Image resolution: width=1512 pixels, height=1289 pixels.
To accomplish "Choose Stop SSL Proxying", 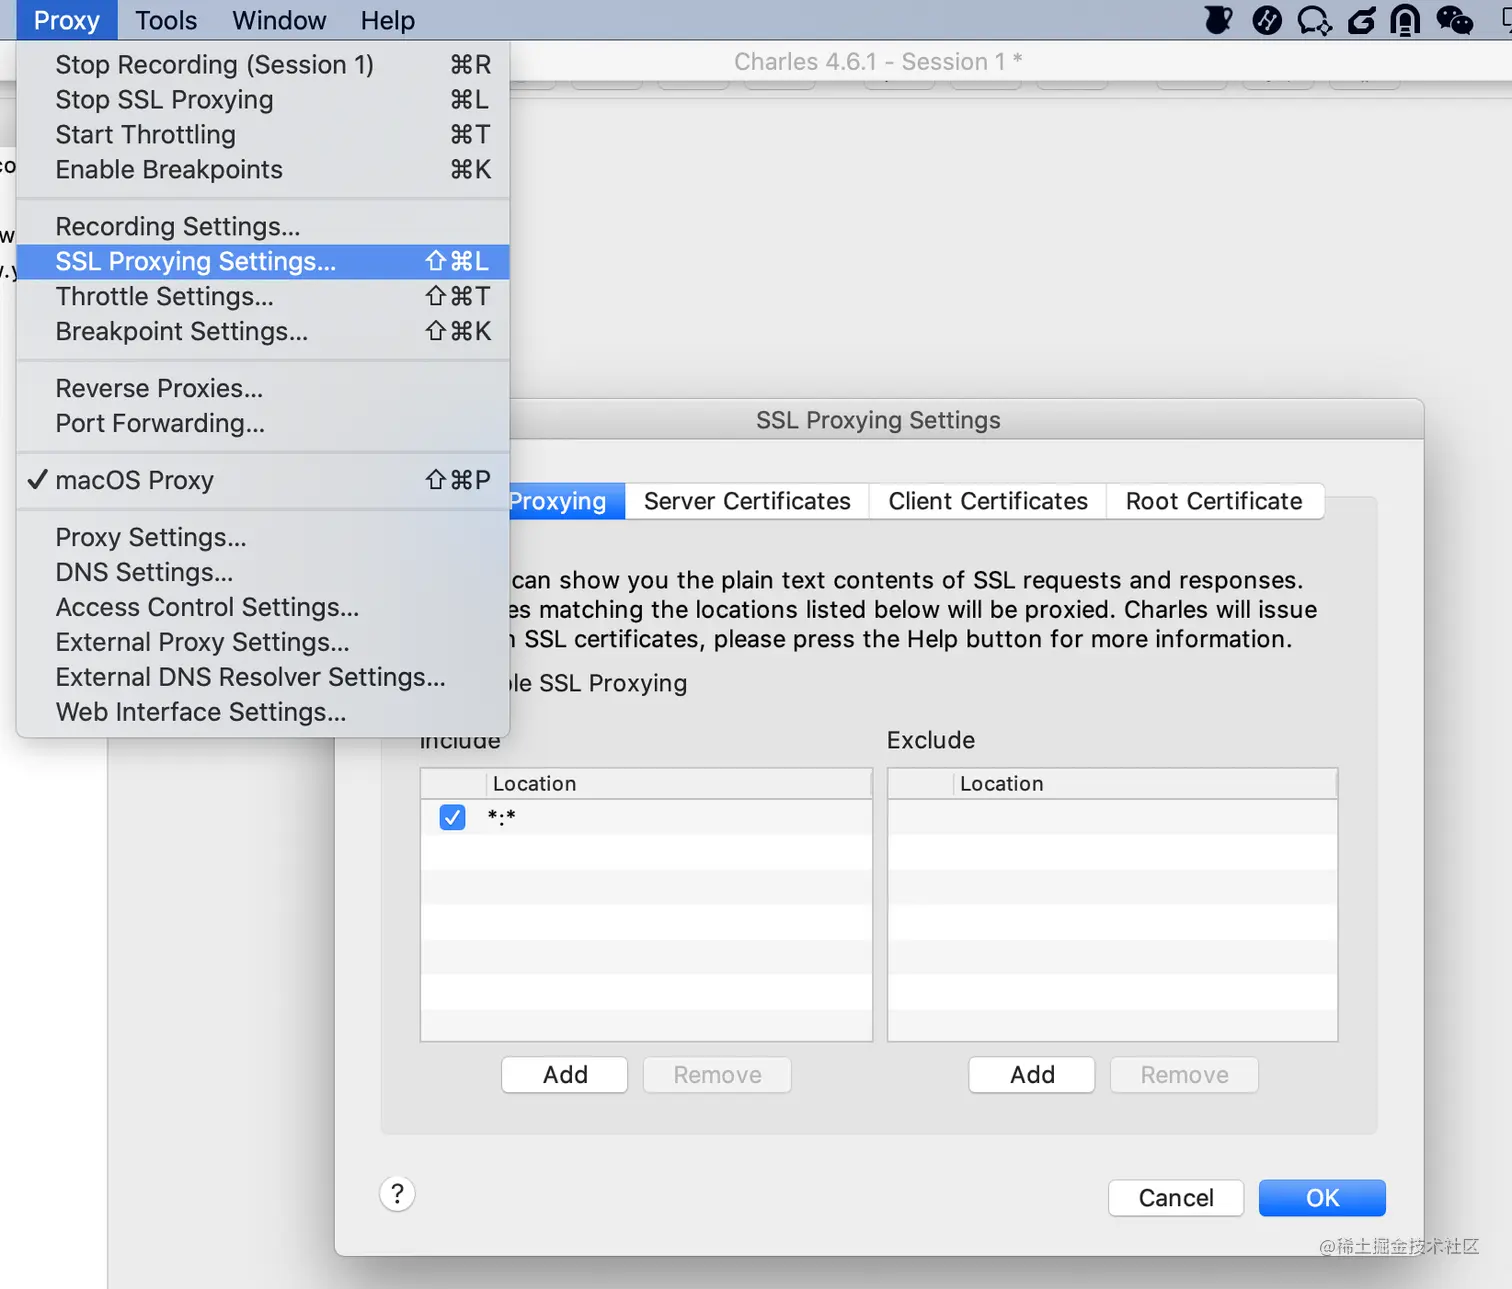I will pyautogui.click(x=263, y=100).
